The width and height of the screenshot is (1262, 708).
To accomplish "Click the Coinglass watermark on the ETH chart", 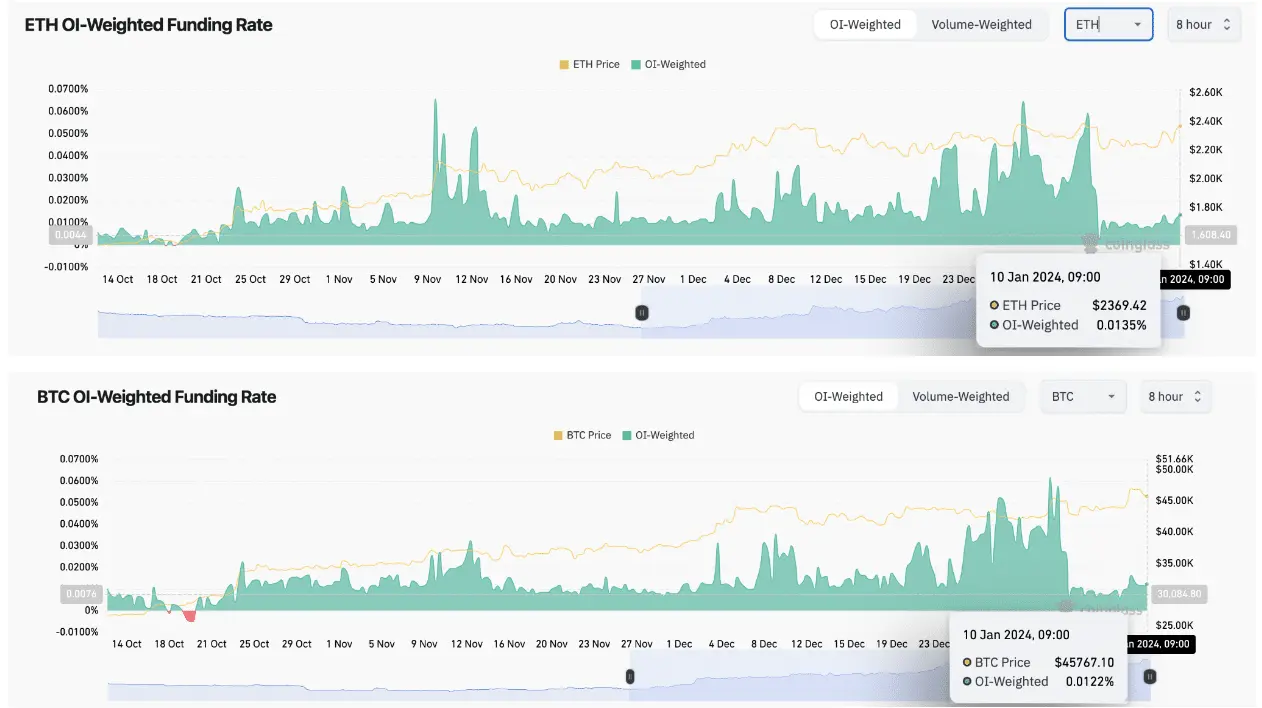I will tap(1127, 243).
